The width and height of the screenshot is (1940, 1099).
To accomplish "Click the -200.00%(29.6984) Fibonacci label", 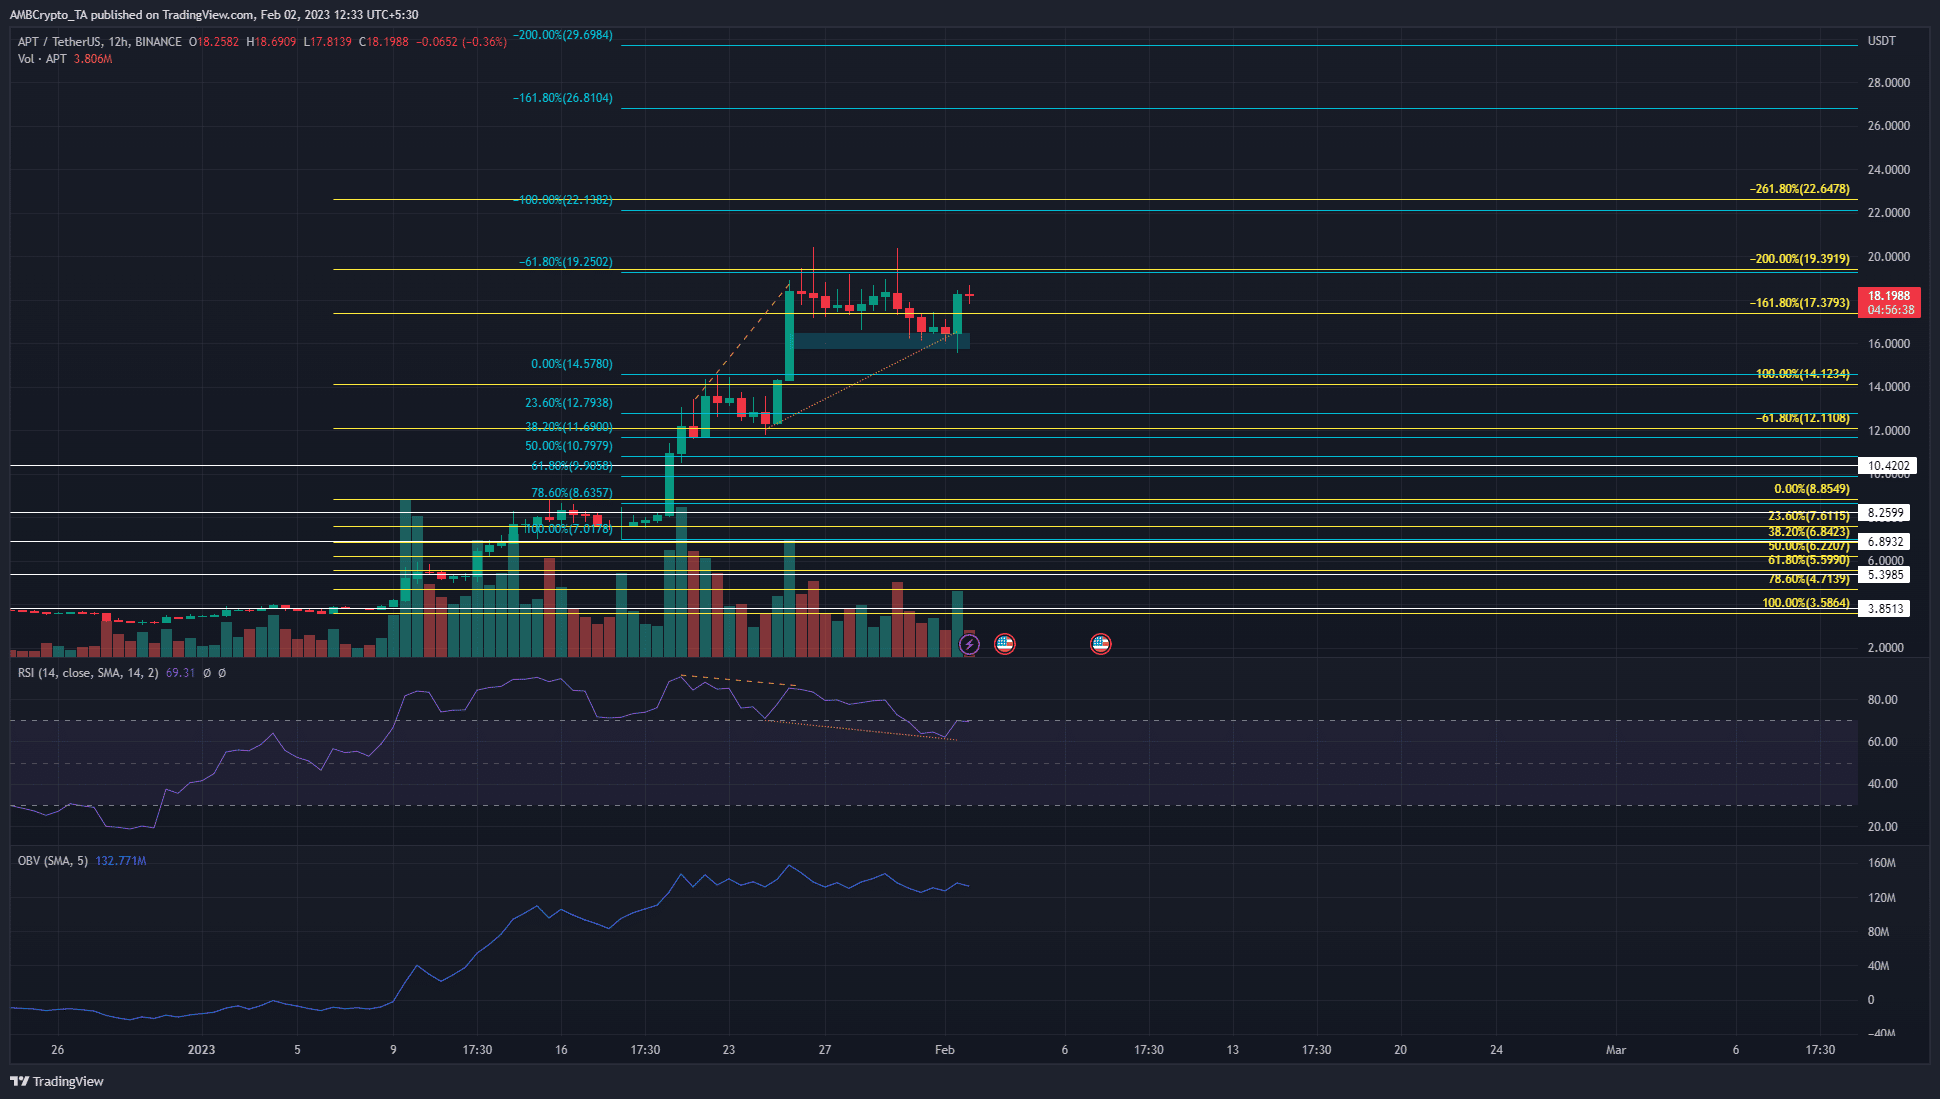I will point(563,35).
